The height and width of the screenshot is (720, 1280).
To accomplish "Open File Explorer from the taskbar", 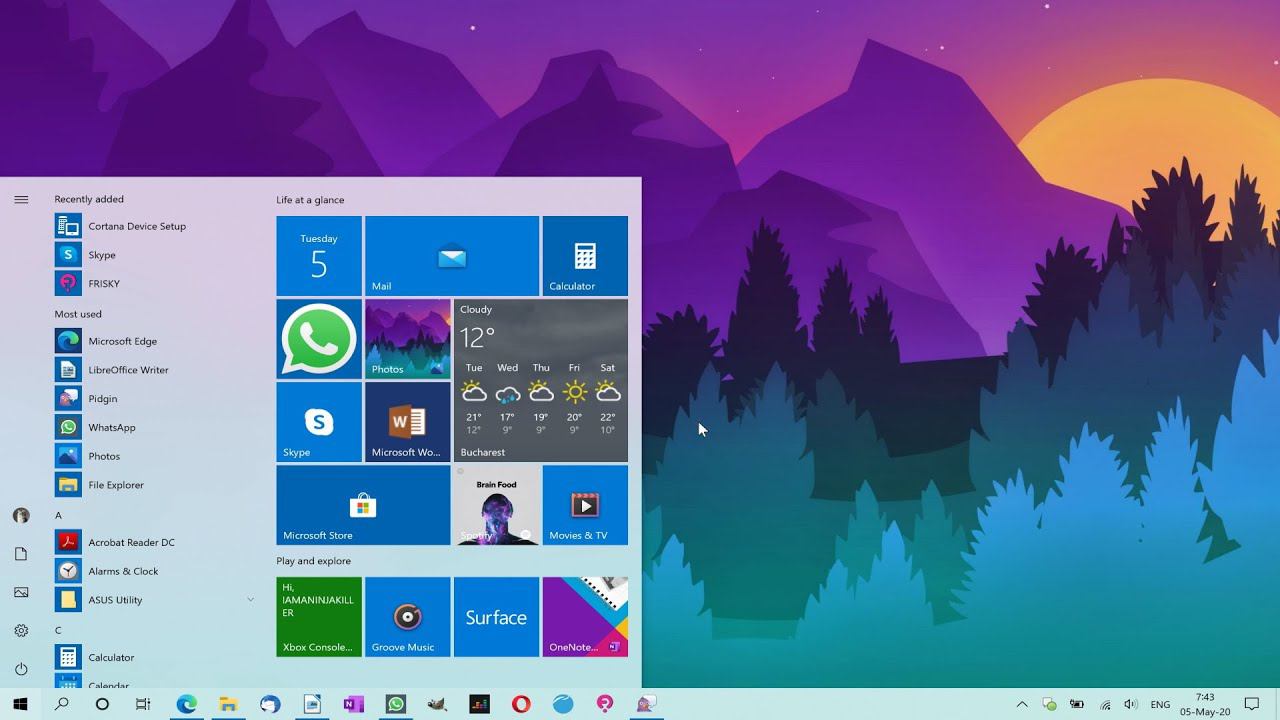I will point(228,704).
